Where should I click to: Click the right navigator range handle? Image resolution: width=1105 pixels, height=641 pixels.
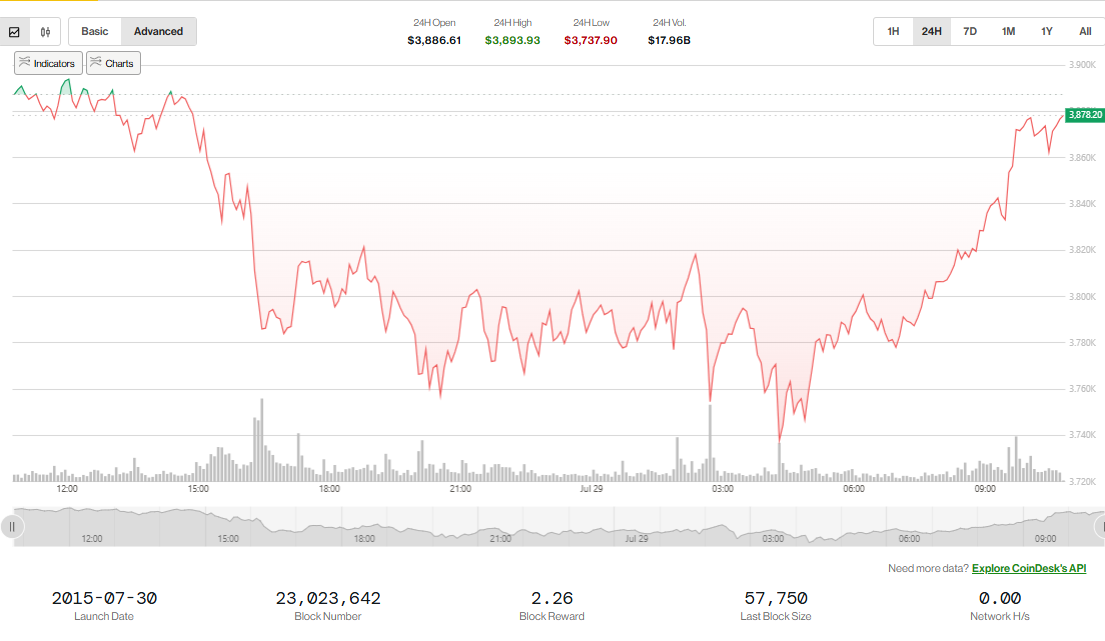pos(1101,527)
